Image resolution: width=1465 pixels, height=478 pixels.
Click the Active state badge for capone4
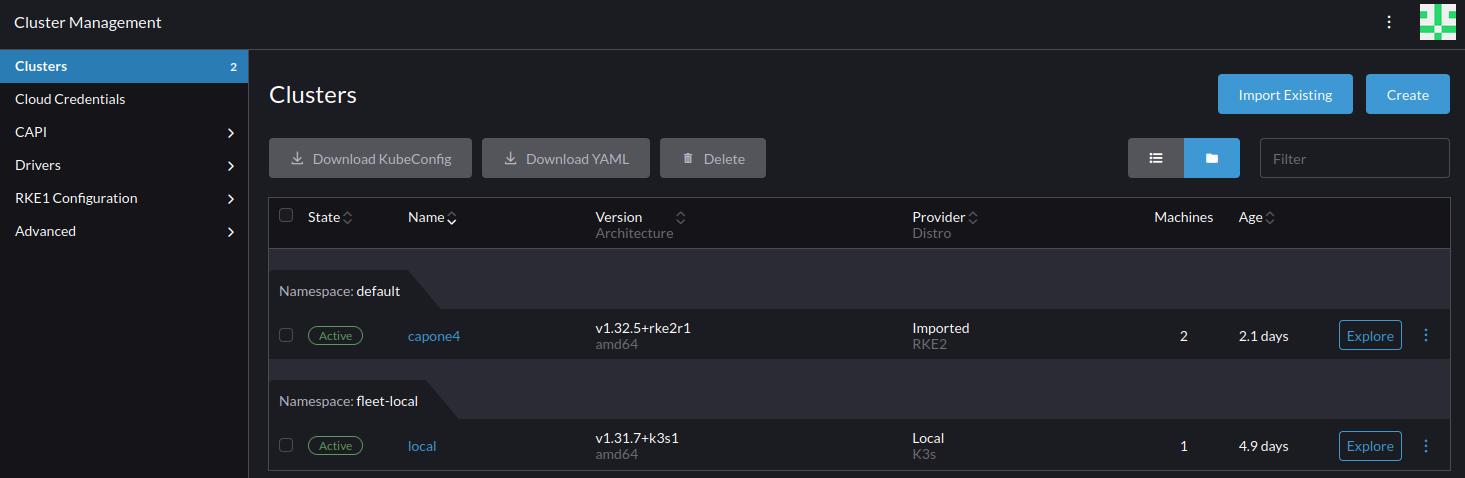point(335,336)
